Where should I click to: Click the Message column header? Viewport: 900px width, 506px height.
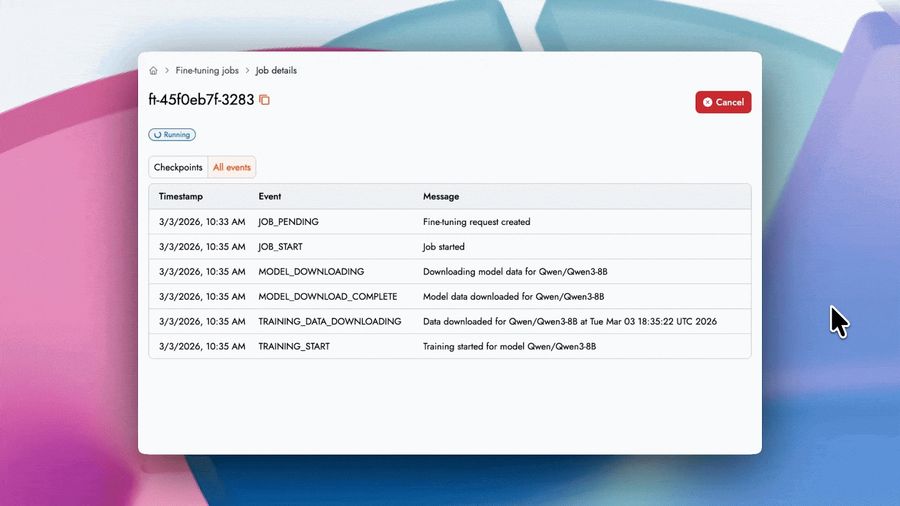coord(441,197)
